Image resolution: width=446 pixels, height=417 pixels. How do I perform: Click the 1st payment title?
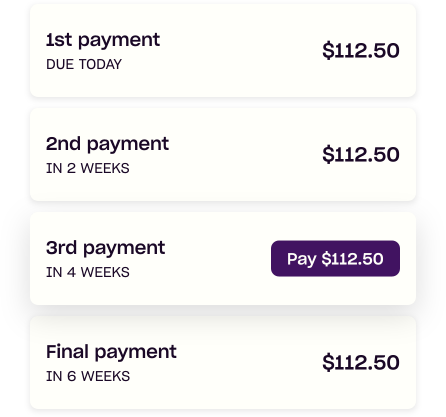pyautogui.click(x=103, y=40)
